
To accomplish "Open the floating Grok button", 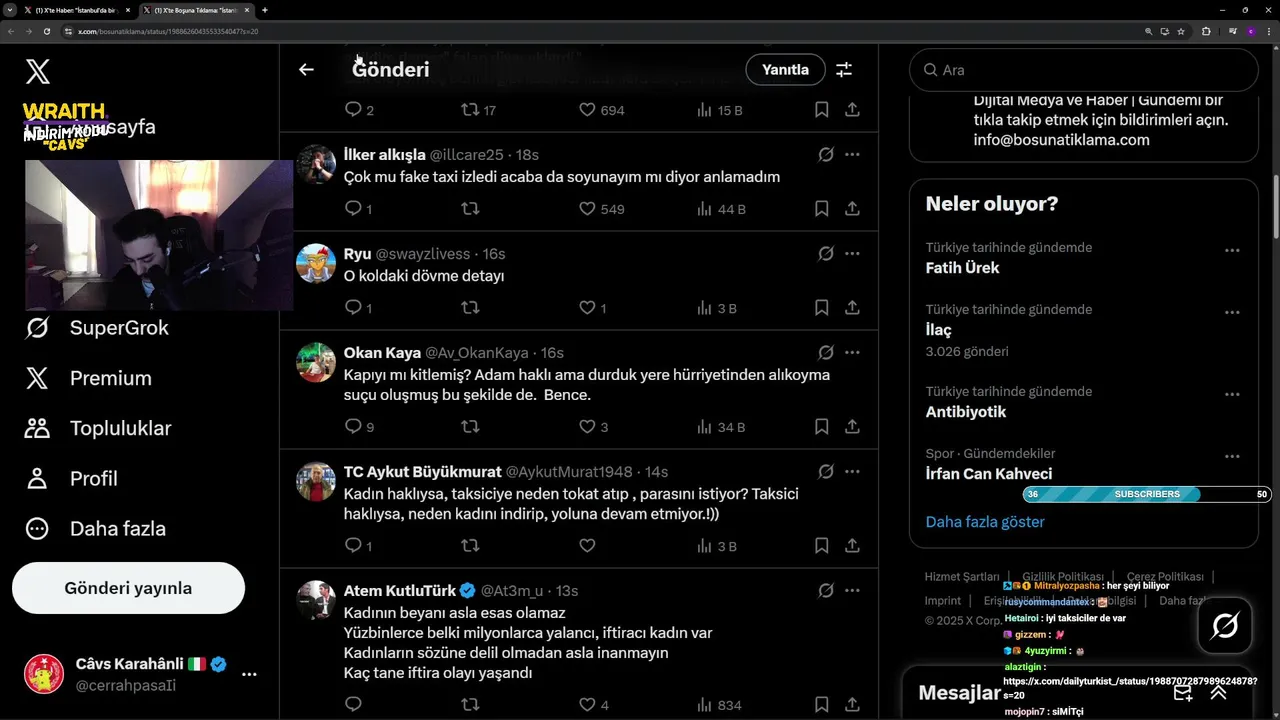I will (1225, 626).
